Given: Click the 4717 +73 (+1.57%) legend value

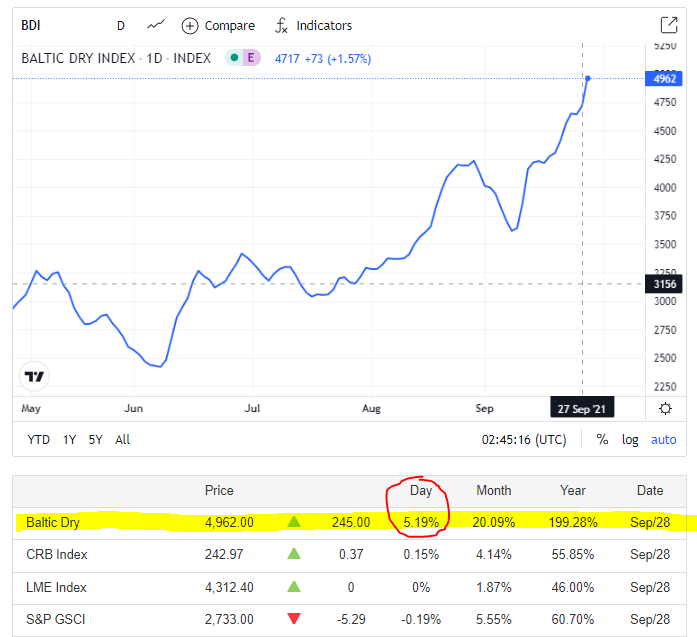Looking at the screenshot, I should (323, 59).
